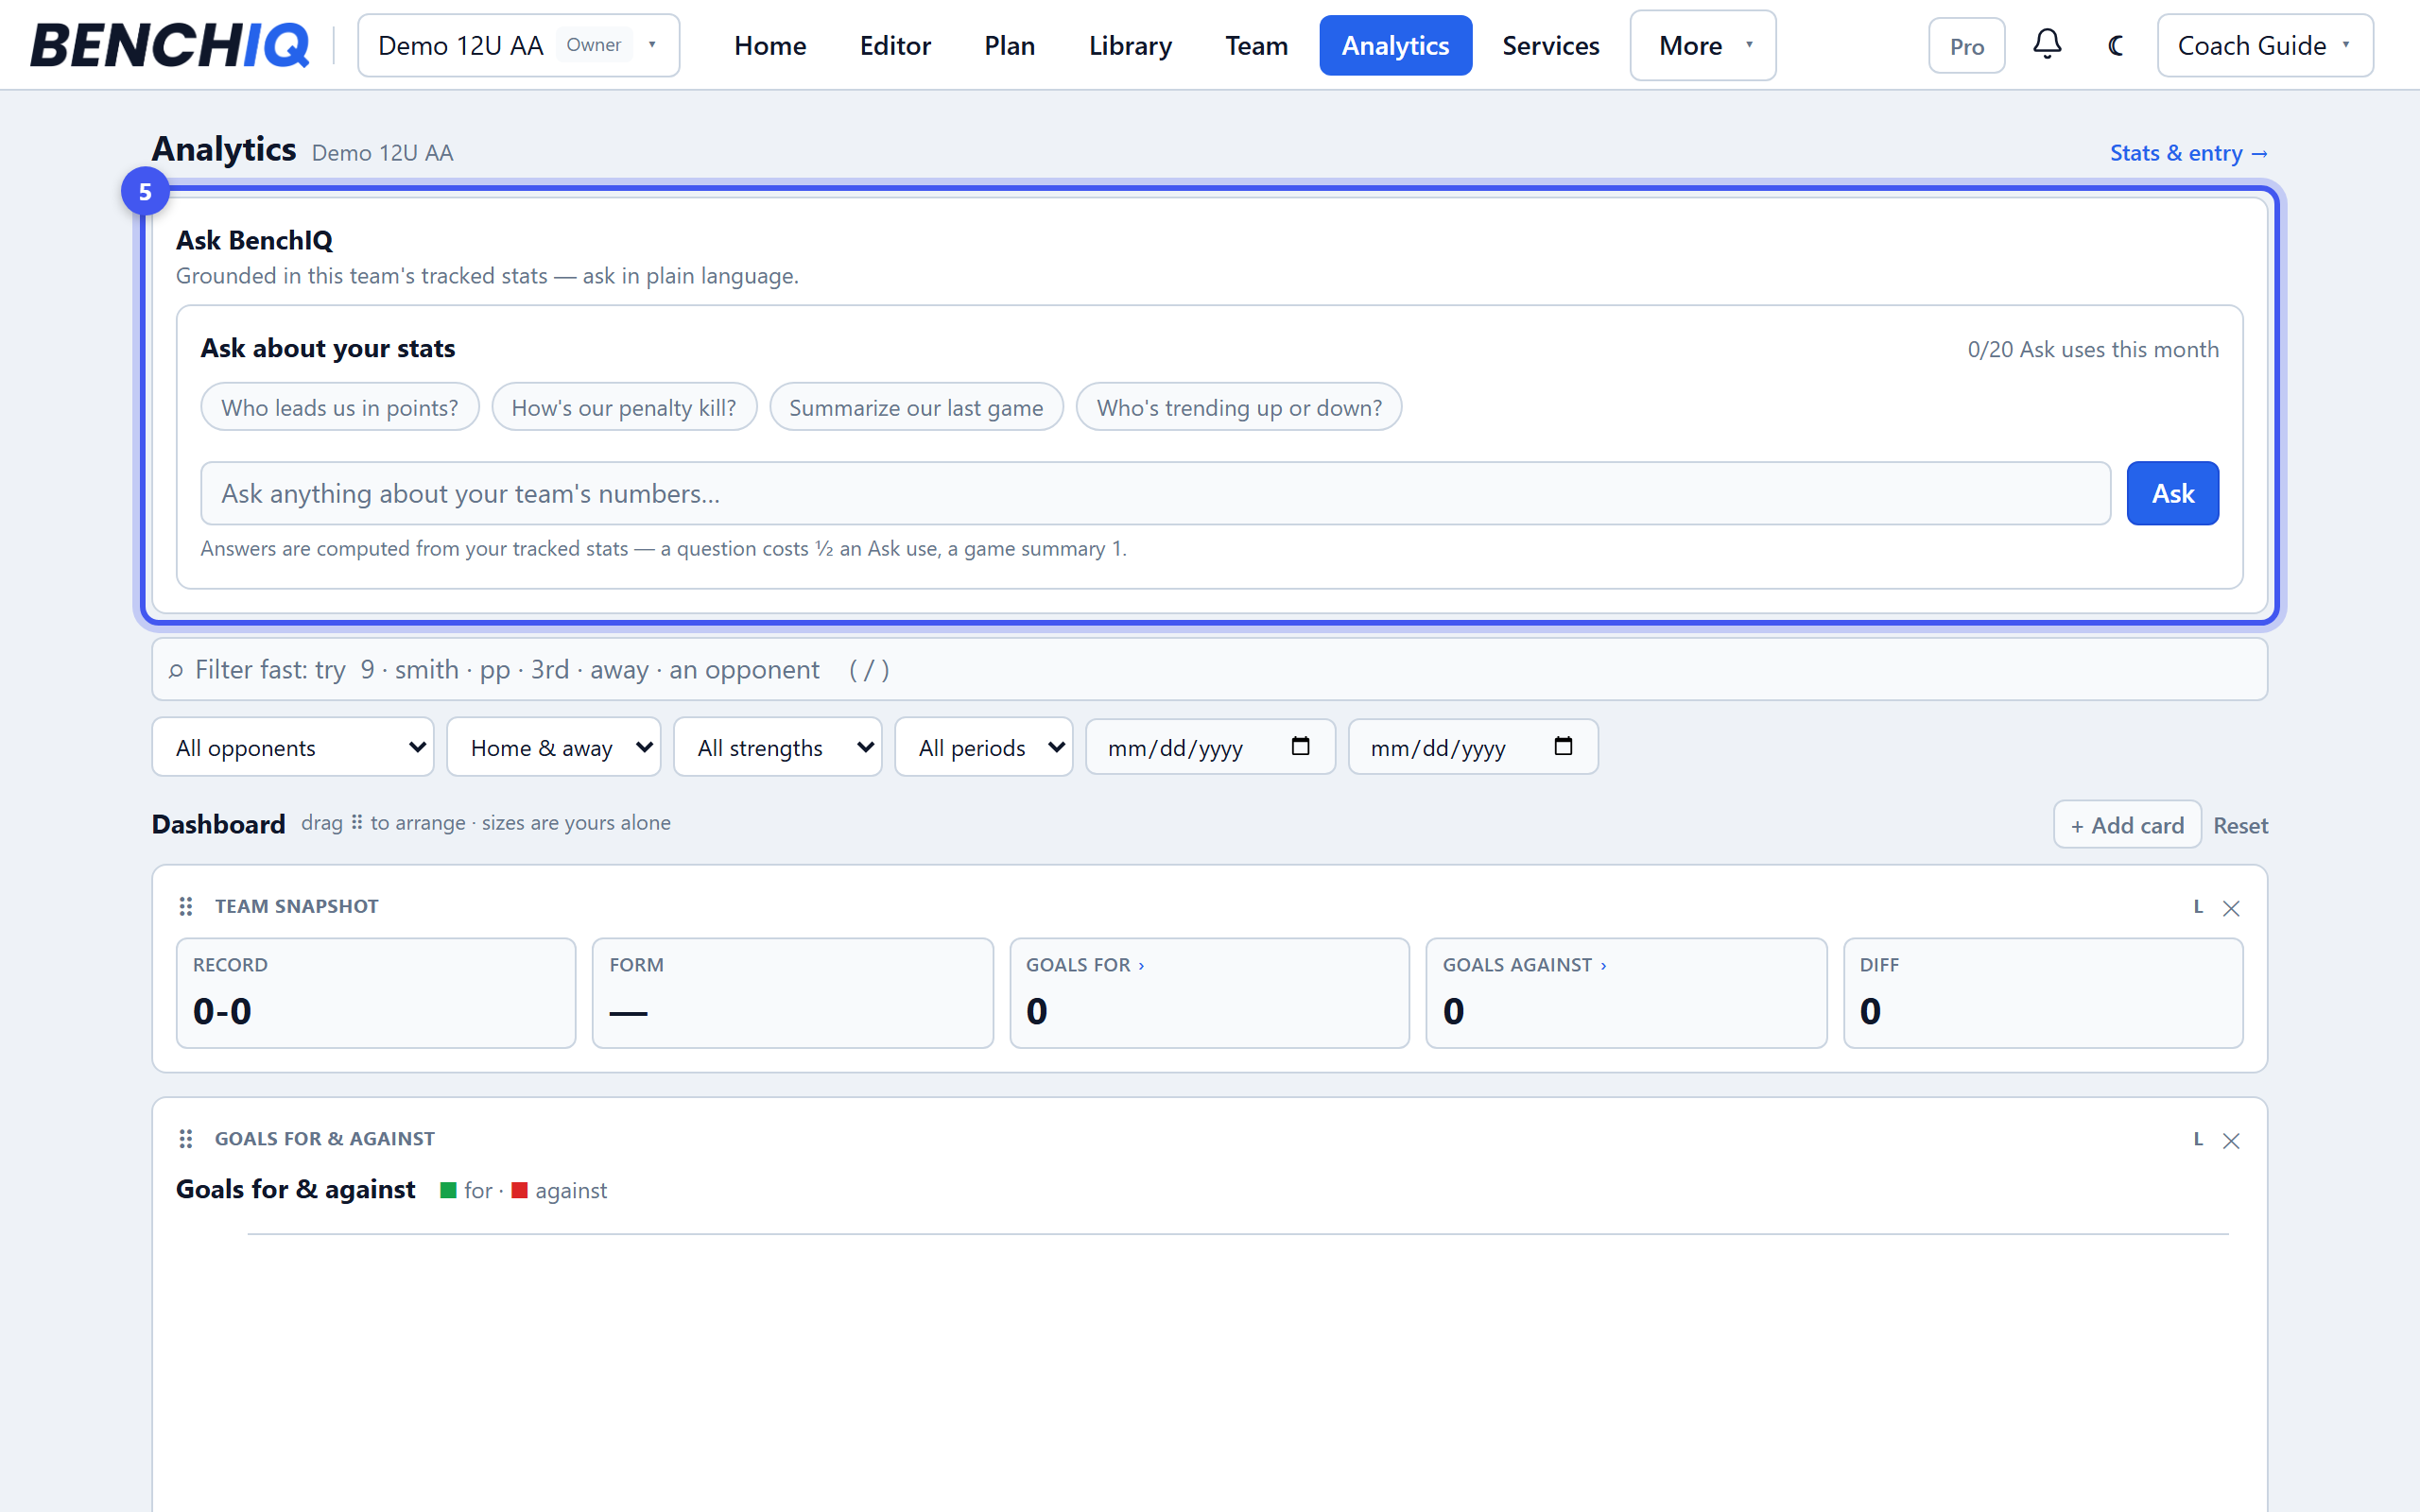Open calendar picker on first date field
2420x1512 pixels.
pyautogui.click(x=1300, y=746)
